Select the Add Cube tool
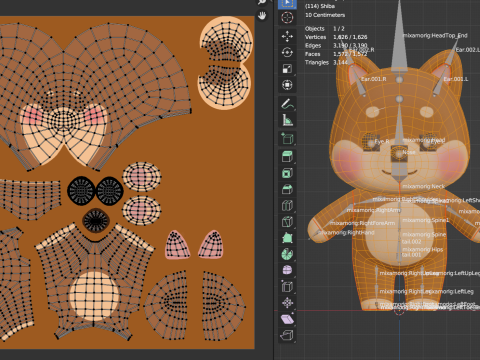Image resolution: width=480 pixels, height=360 pixels. point(287,138)
